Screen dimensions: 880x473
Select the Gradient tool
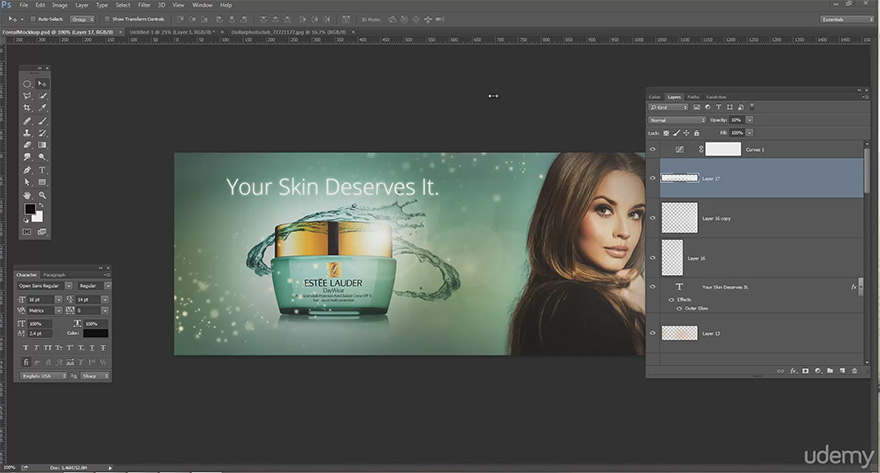click(x=42, y=145)
